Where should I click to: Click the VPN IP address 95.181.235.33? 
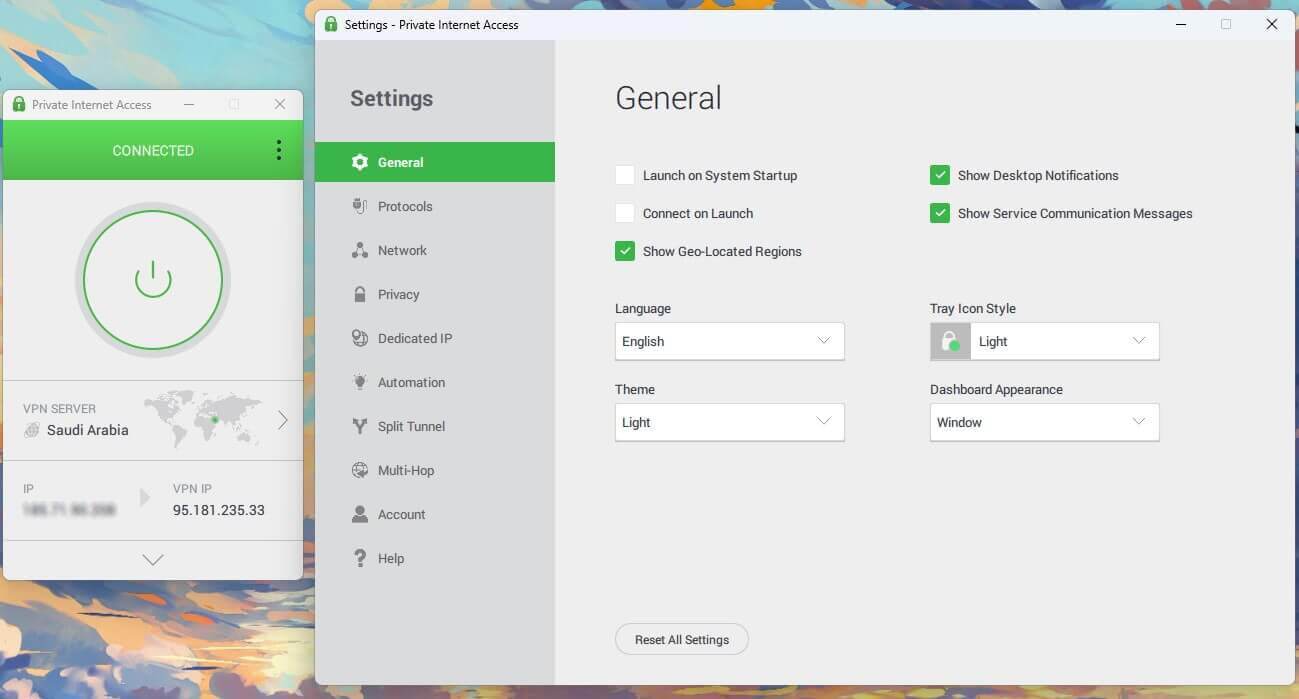[219, 510]
